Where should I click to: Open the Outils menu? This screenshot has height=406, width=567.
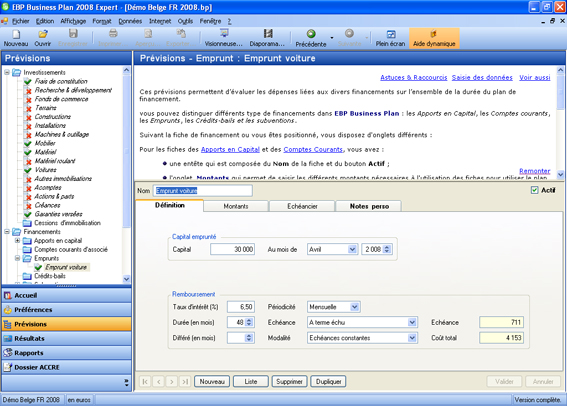(185, 21)
